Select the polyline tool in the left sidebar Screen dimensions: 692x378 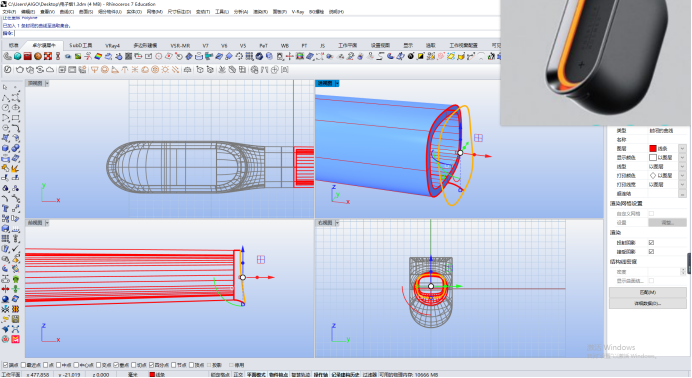click(5, 97)
